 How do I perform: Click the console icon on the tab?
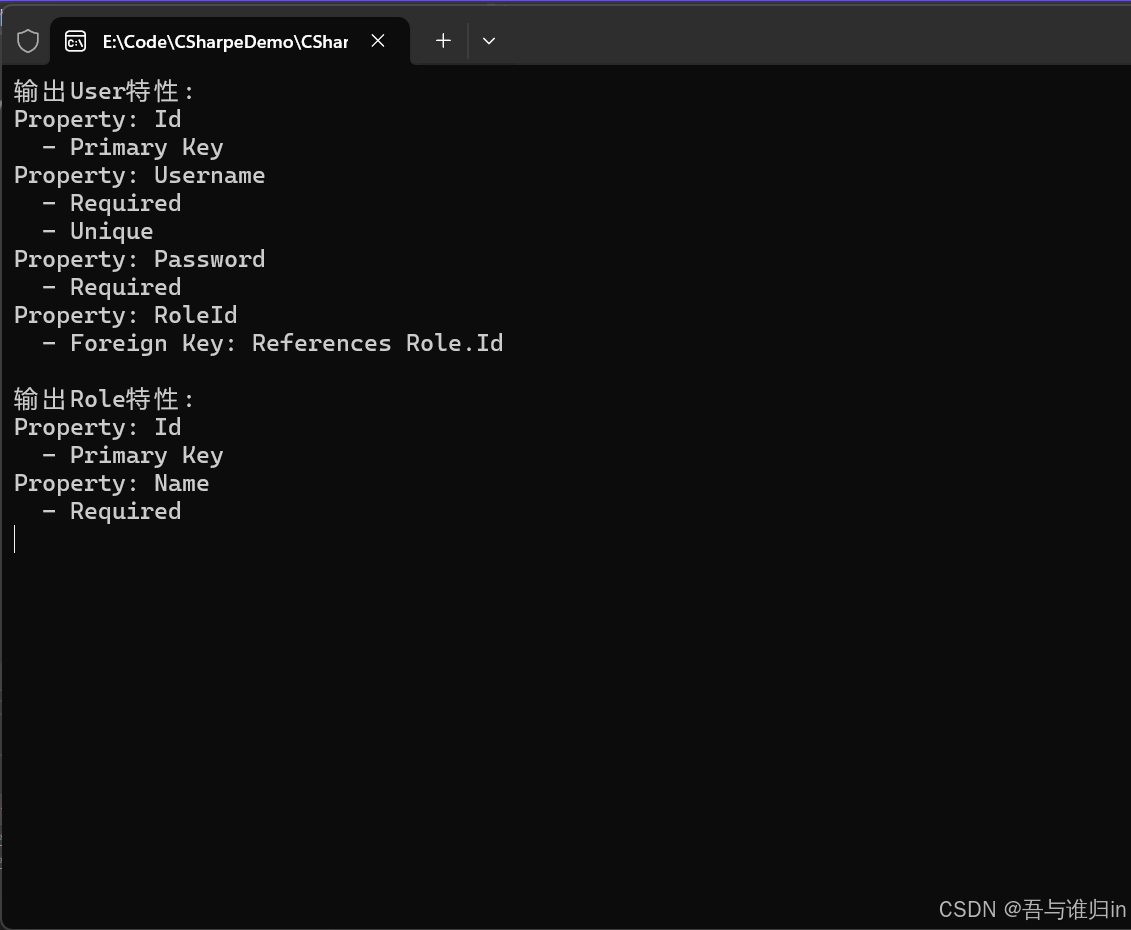[75, 42]
